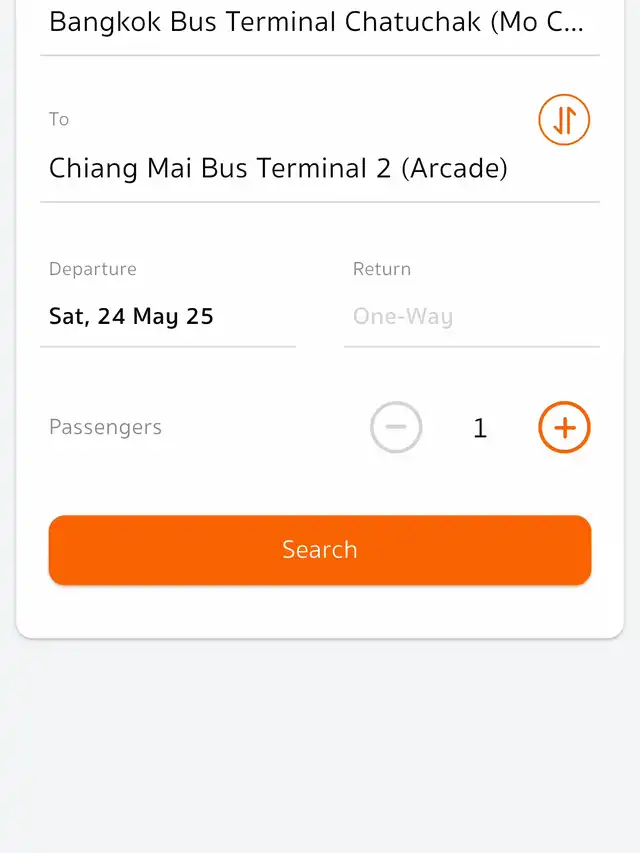Tap the underline beneath the departure date
The image size is (640, 853).
click(168, 347)
